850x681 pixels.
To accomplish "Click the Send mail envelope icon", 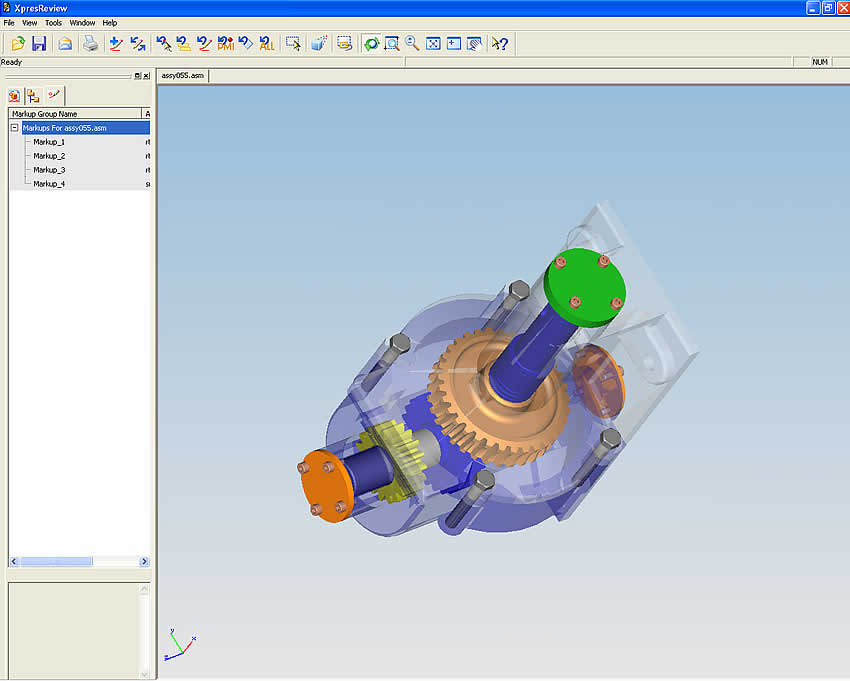I will coord(66,43).
